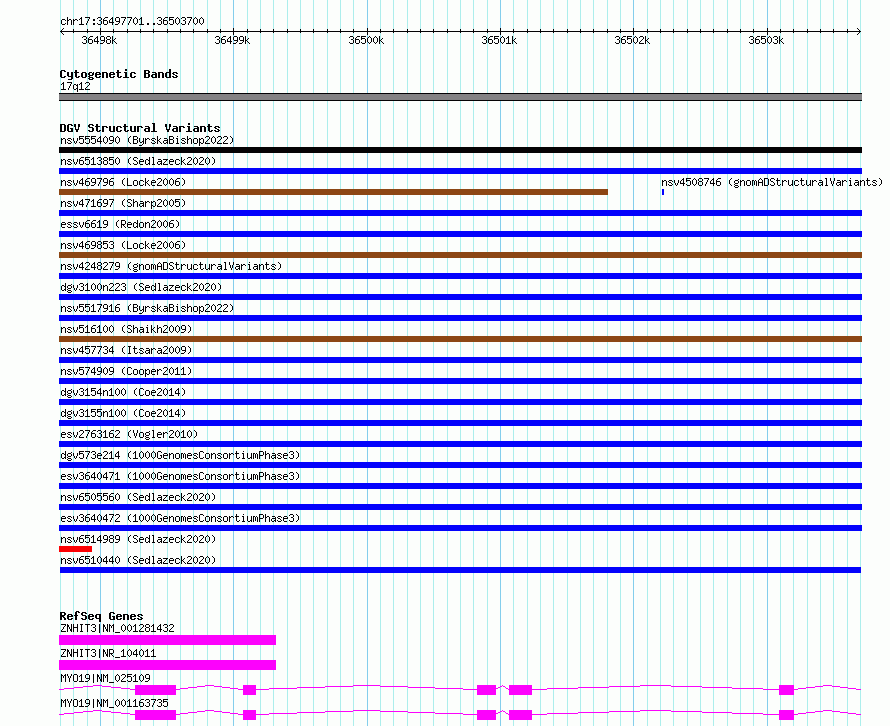Open variant dgv3155n100 (Coe2014)
890x726 pixels.
[123, 413]
